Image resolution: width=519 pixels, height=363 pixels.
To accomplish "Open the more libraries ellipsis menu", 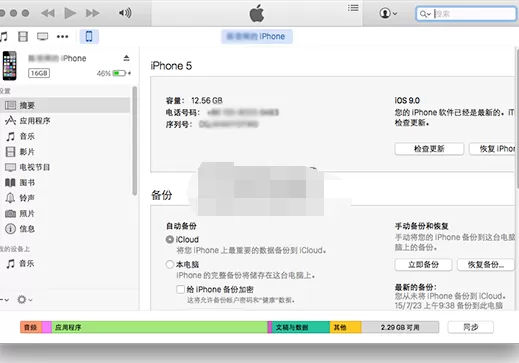I will 63,36.
